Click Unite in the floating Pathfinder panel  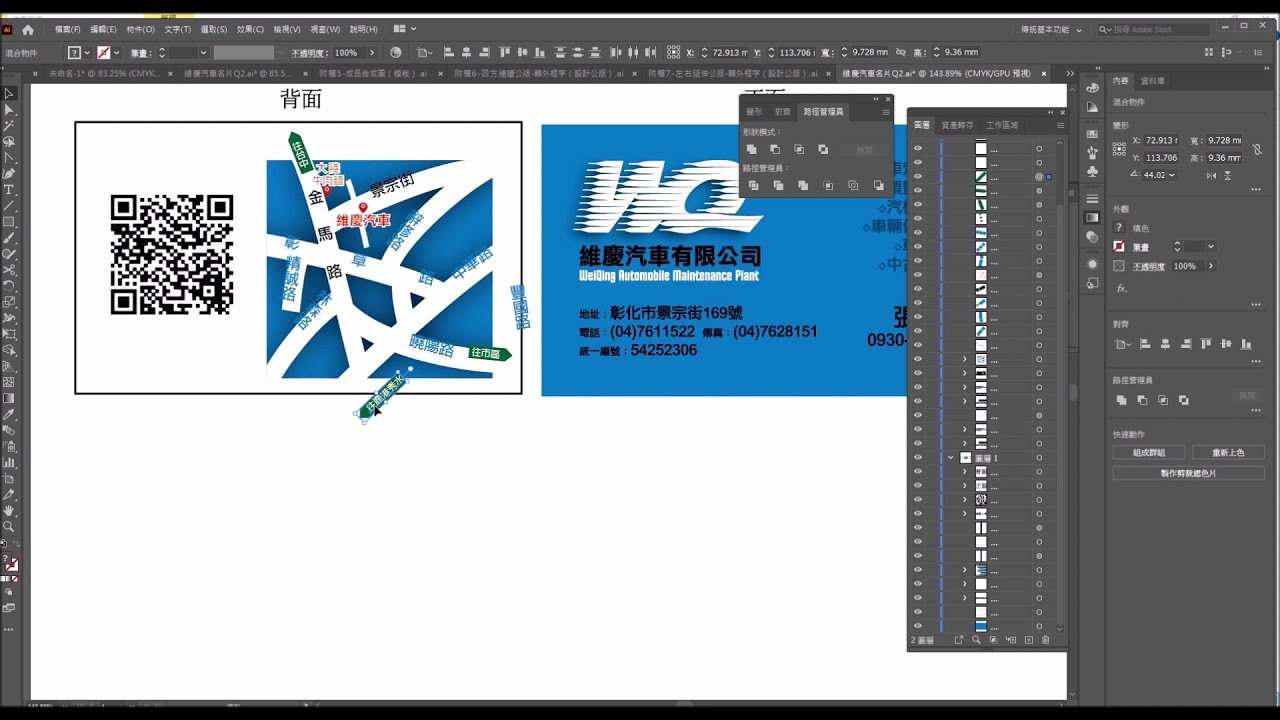752,149
